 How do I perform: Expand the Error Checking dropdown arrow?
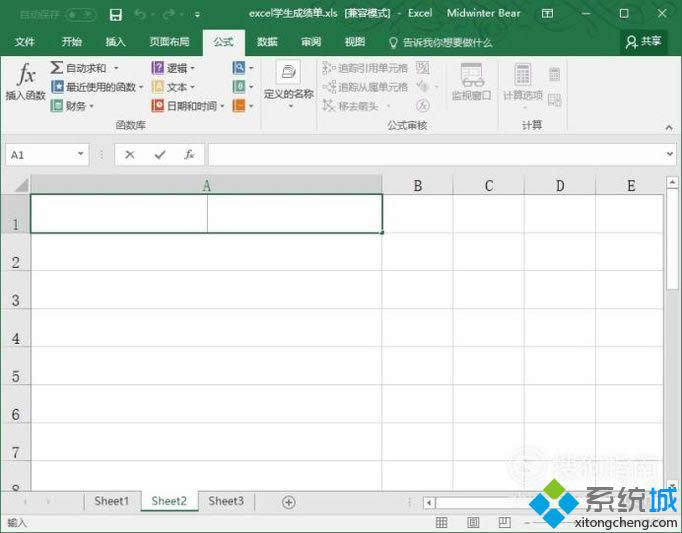tap(436, 87)
